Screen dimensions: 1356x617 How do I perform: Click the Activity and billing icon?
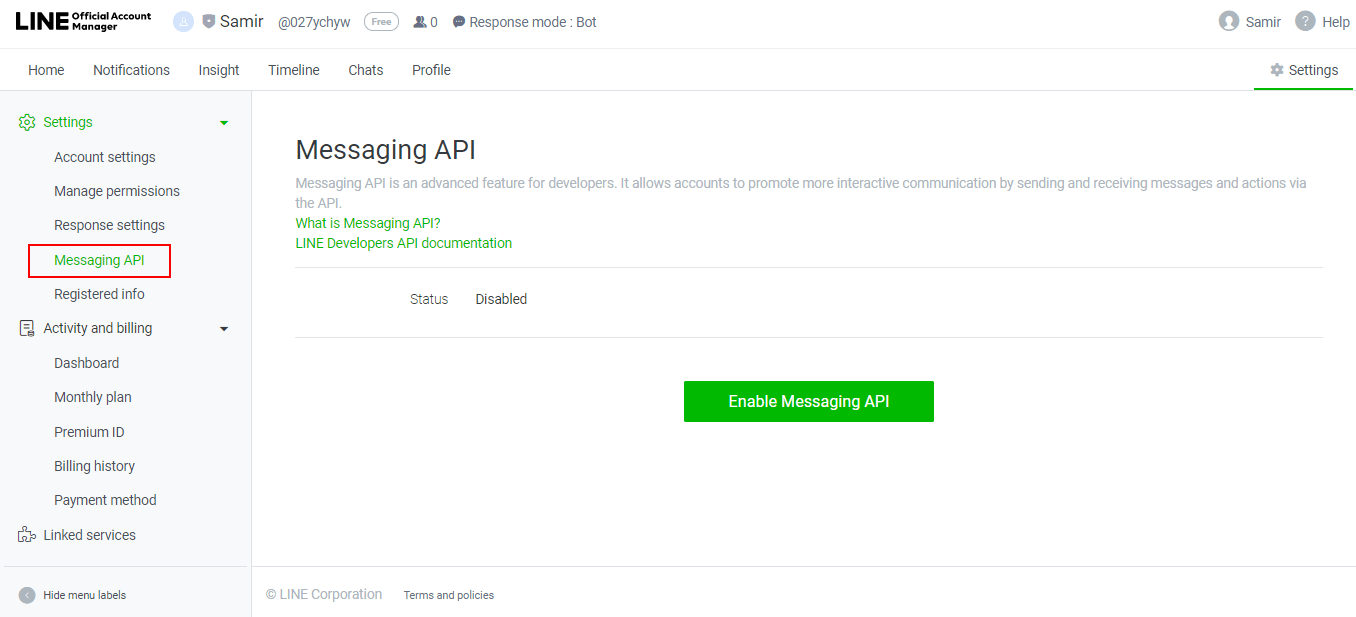(x=25, y=327)
